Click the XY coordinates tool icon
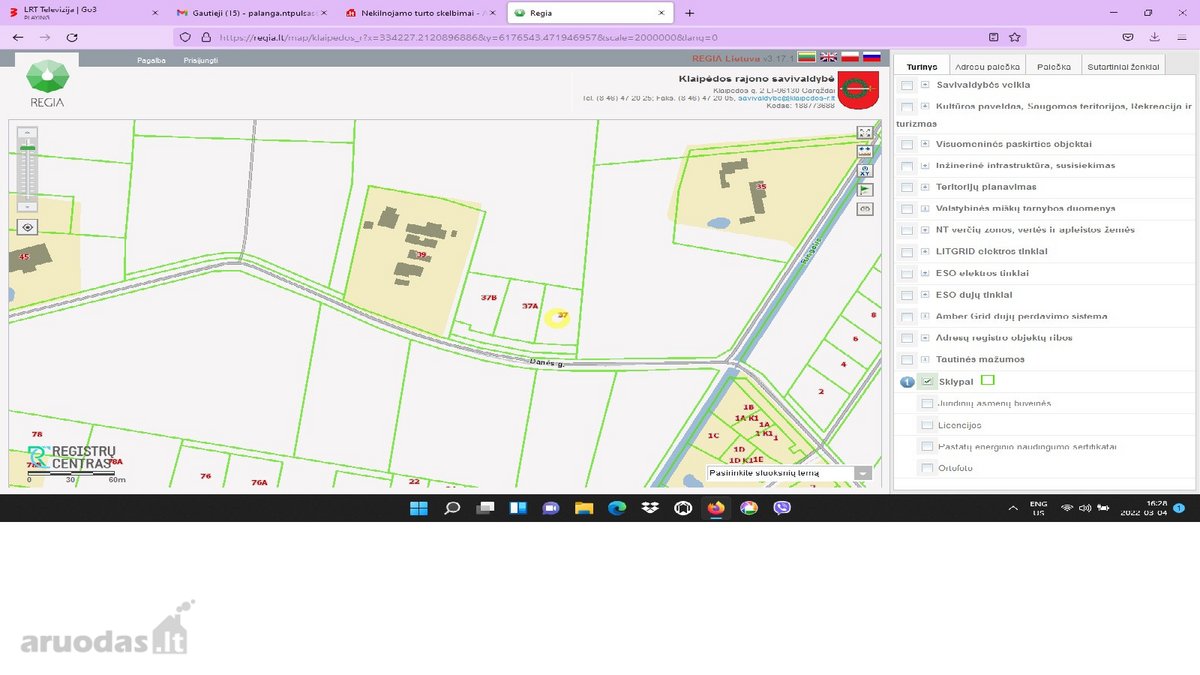This screenshot has height=675, width=1200. pos(865,171)
